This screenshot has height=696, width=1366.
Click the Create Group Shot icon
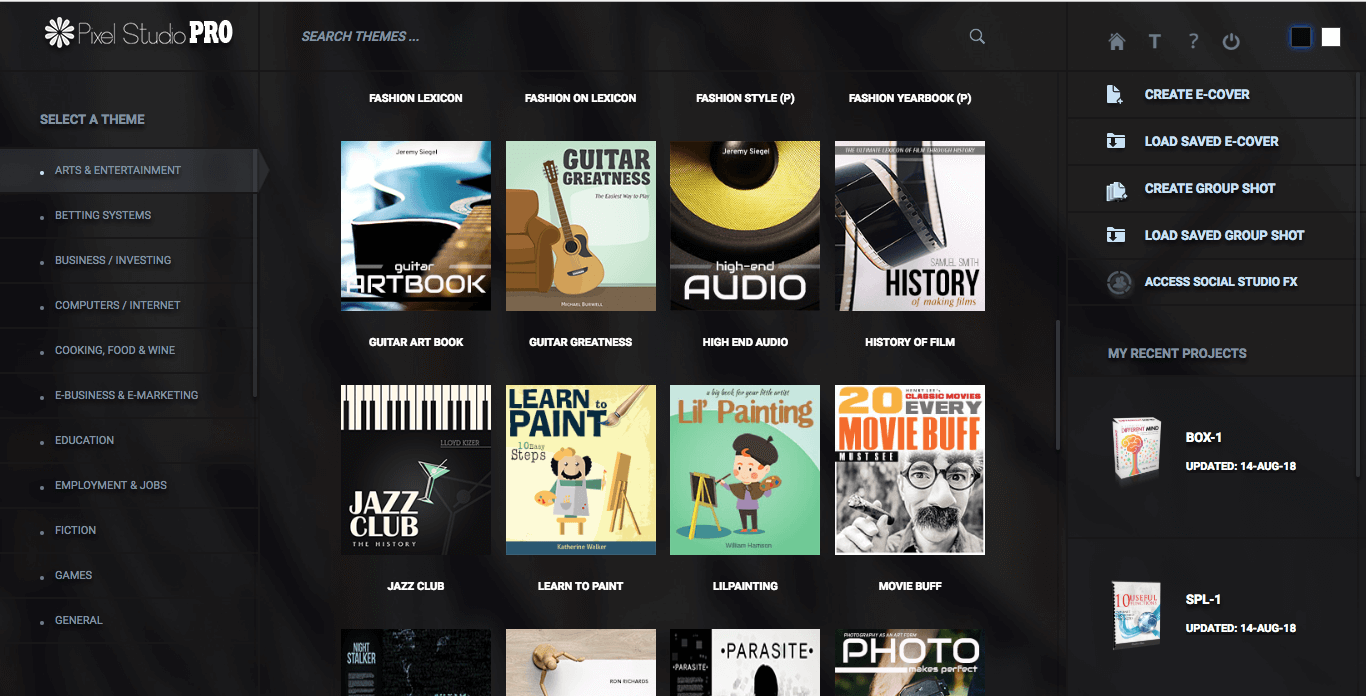[1116, 188]
